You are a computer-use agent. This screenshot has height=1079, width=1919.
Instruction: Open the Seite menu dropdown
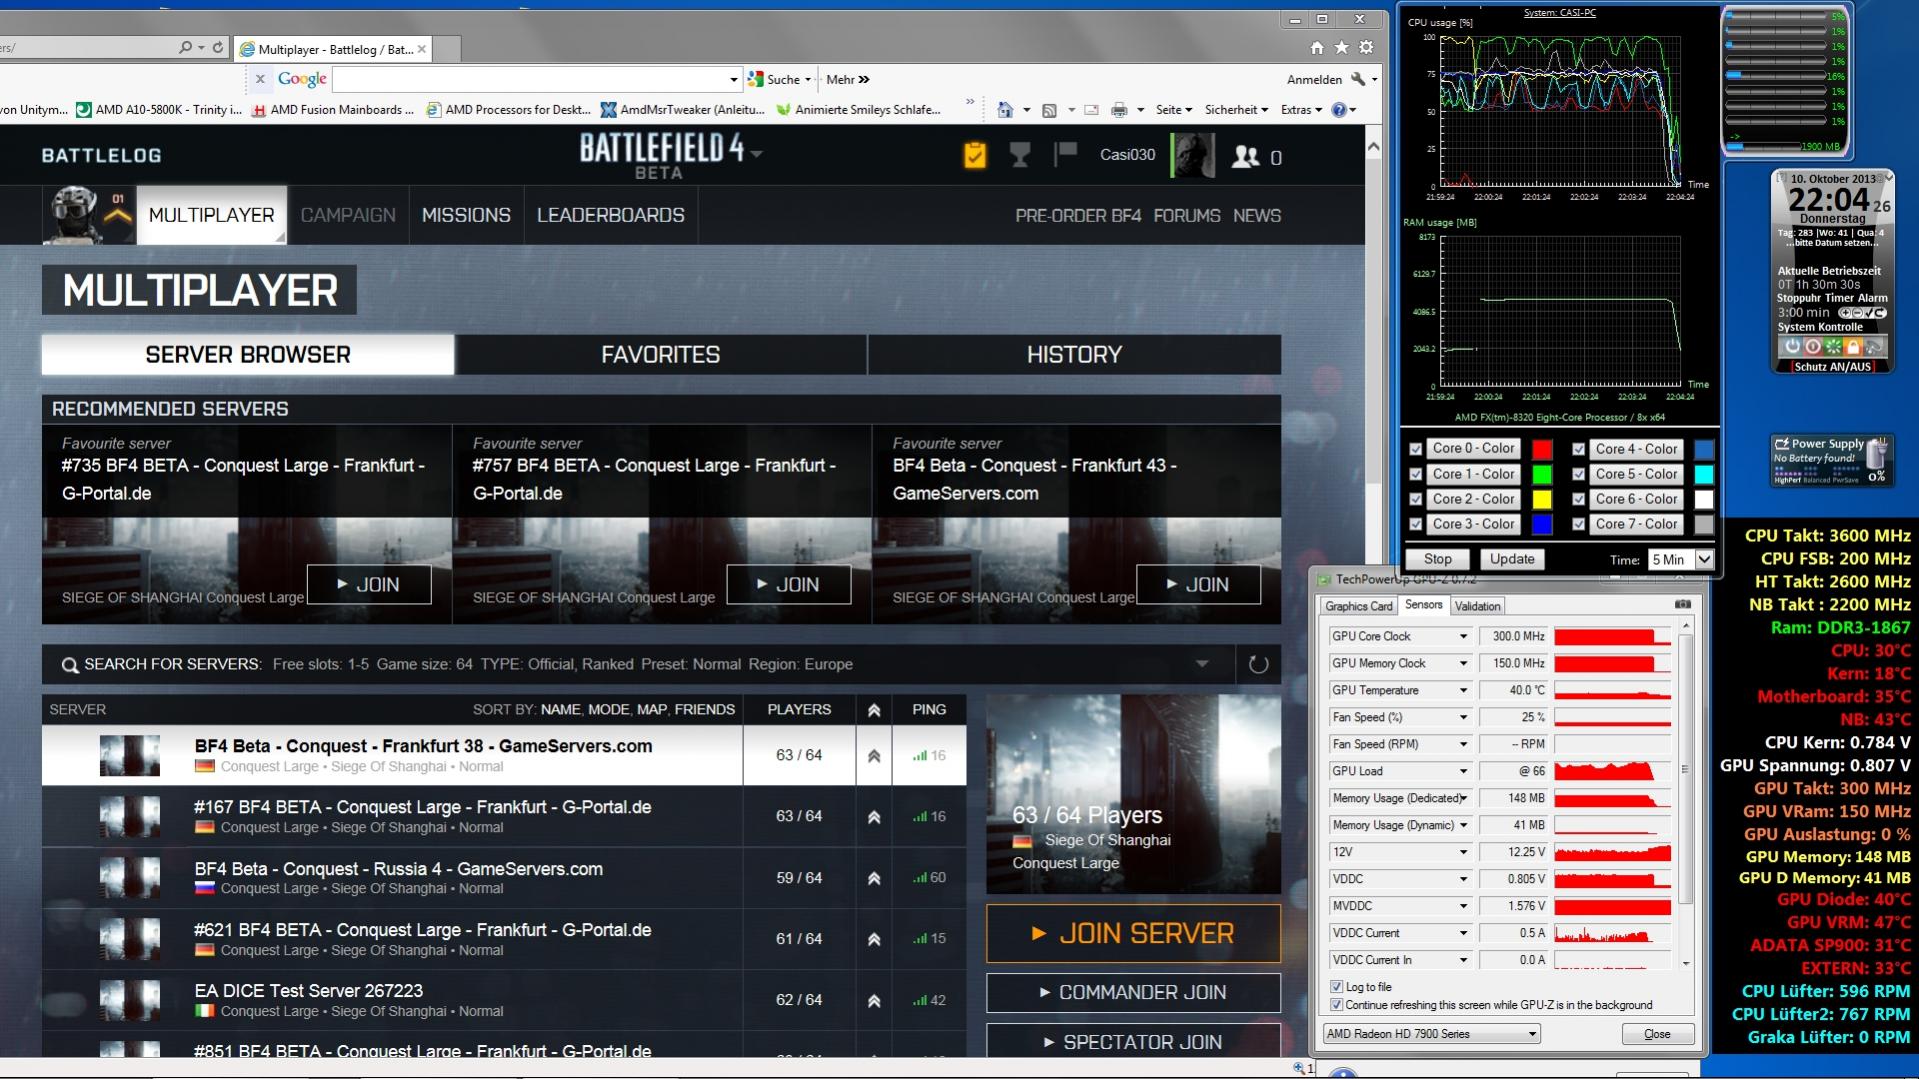coord(1174,110)
